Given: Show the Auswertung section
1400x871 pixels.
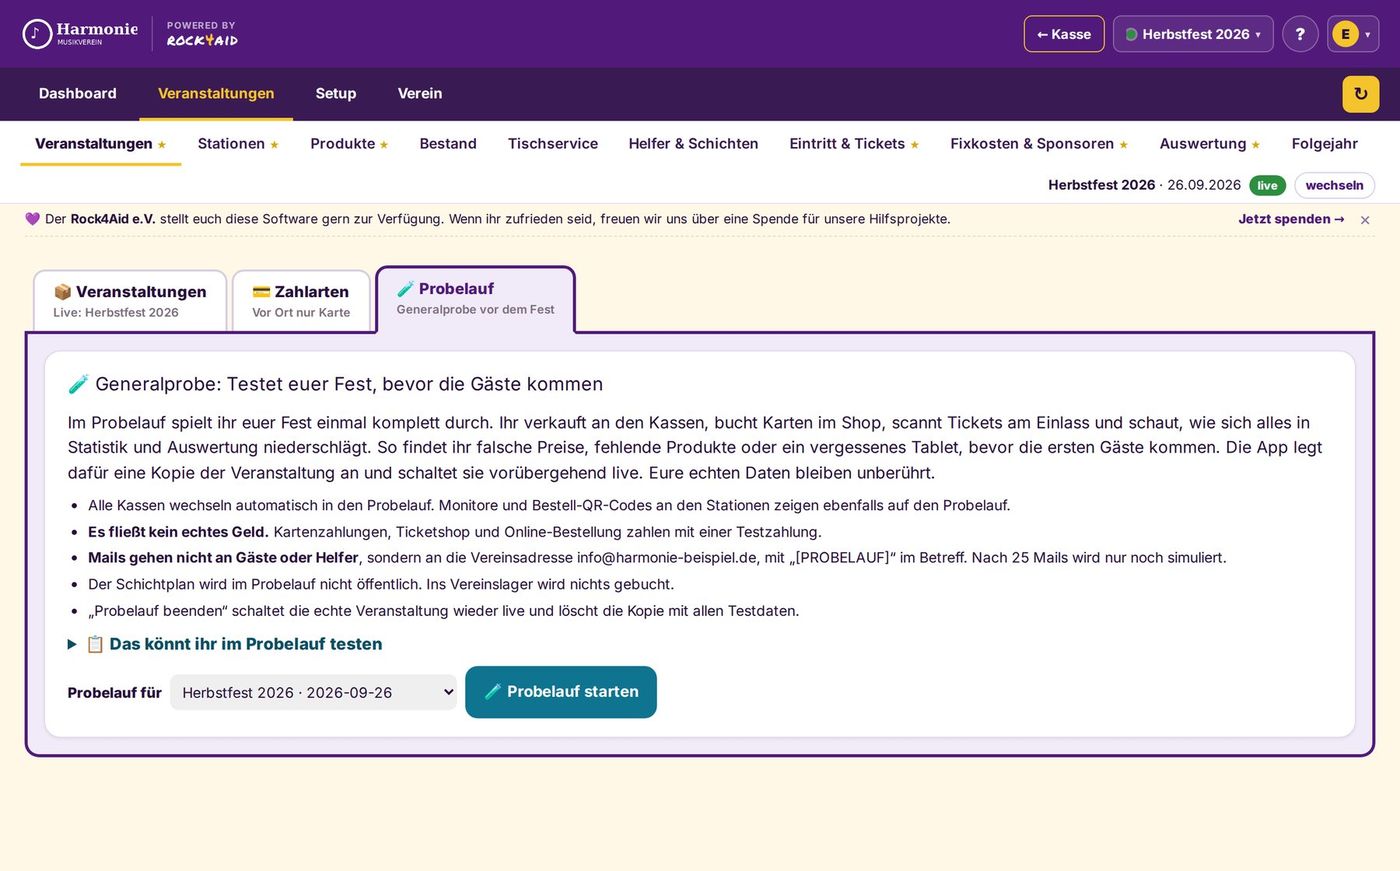Looking at the screenshot, I should [1210, 143].
